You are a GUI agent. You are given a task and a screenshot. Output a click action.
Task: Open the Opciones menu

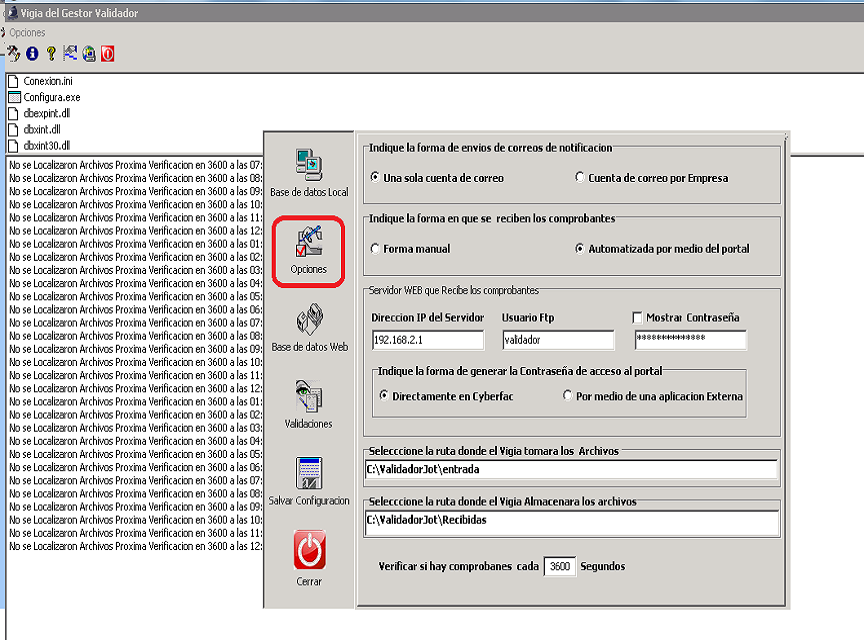tap(27, 33)
